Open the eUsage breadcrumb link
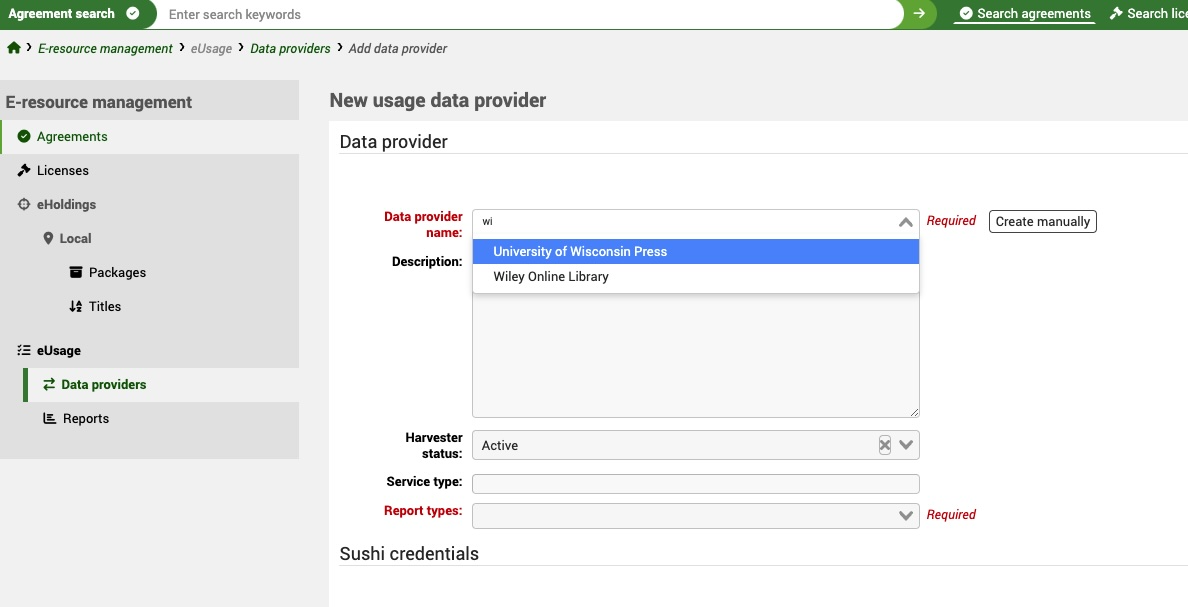This screenshot has height=607, width=1188. (211, 47)
